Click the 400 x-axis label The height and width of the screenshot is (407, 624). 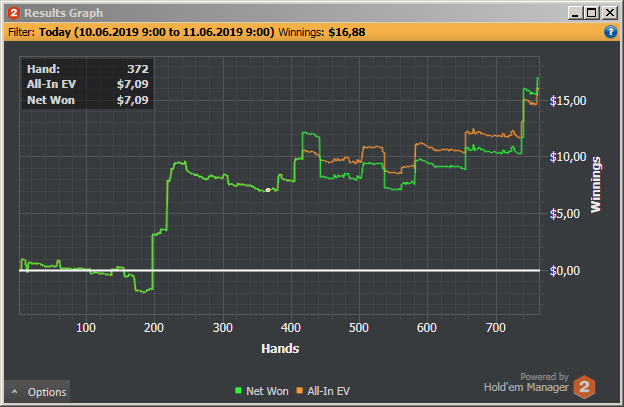click(291, 328)
